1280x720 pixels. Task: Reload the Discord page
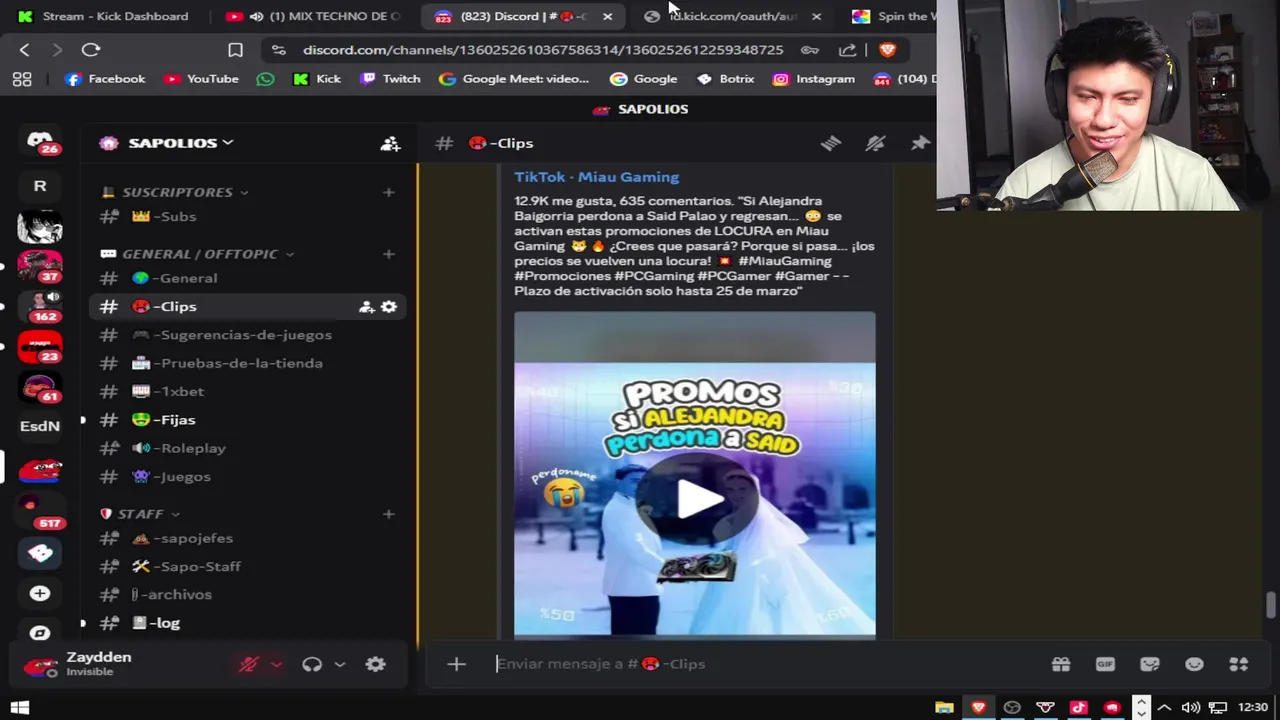91,49
